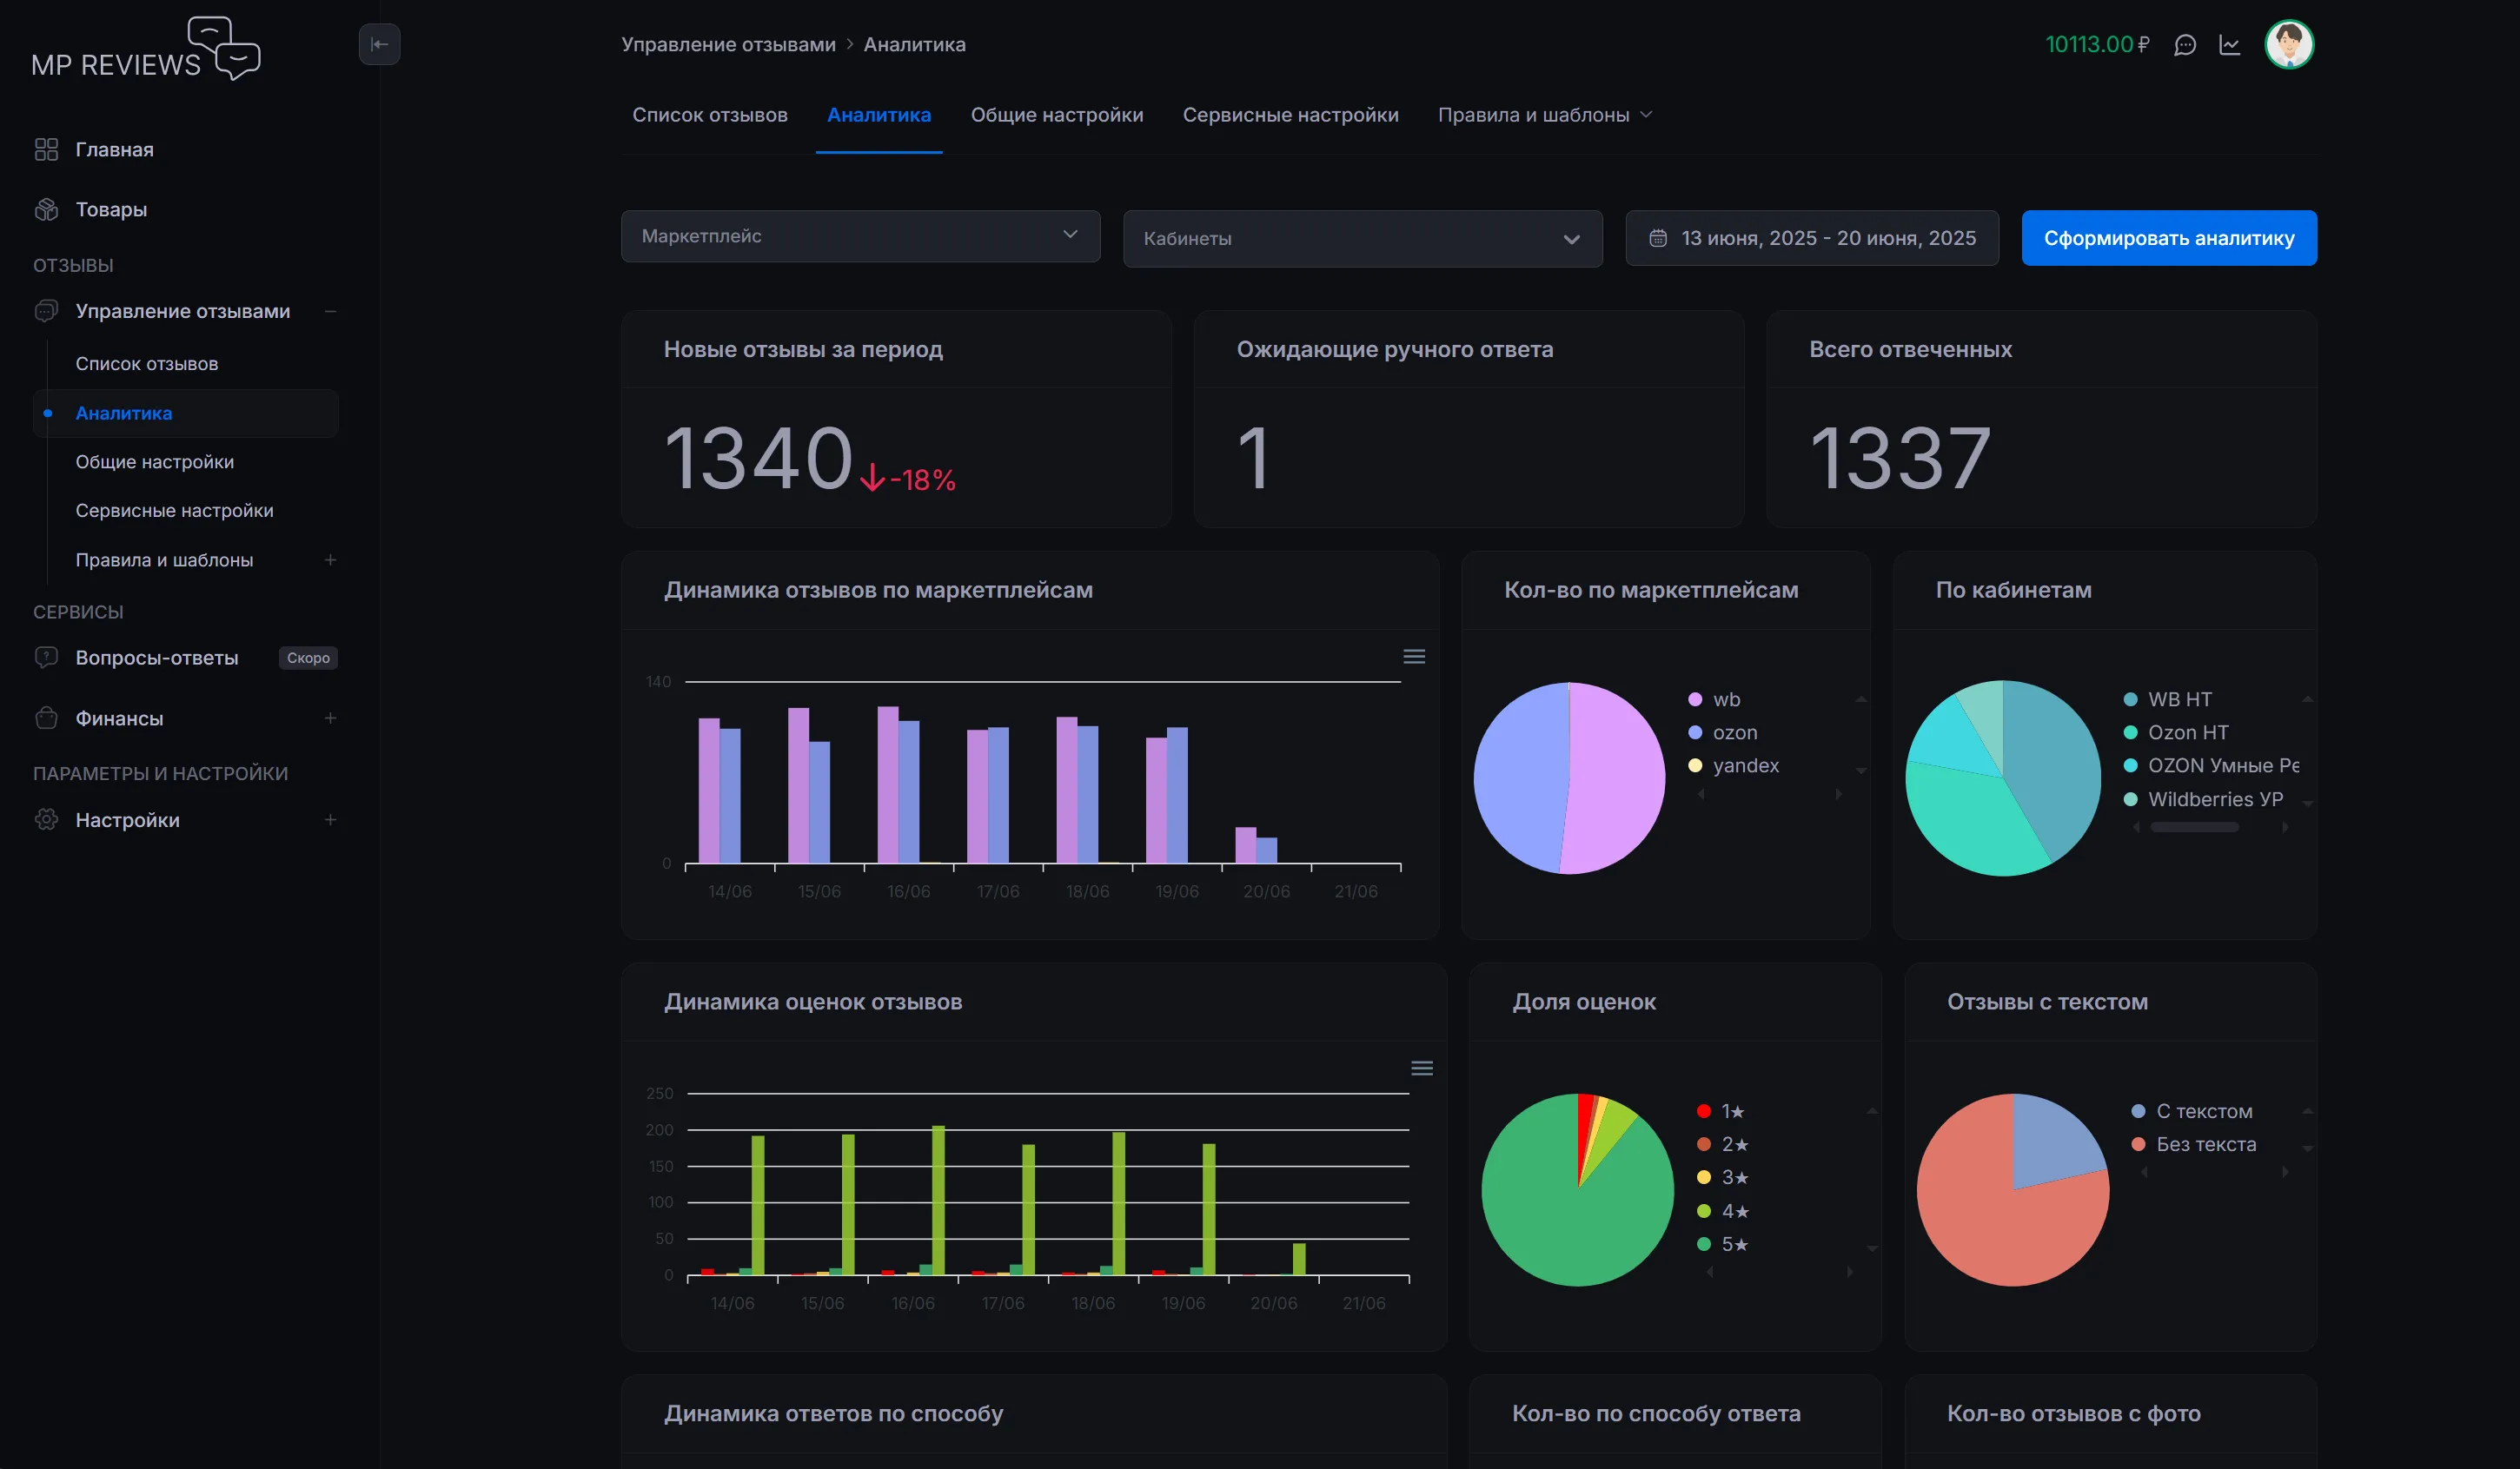
Task: Switch to the Список отзывов tab
Action: click(x=710, y=115)
